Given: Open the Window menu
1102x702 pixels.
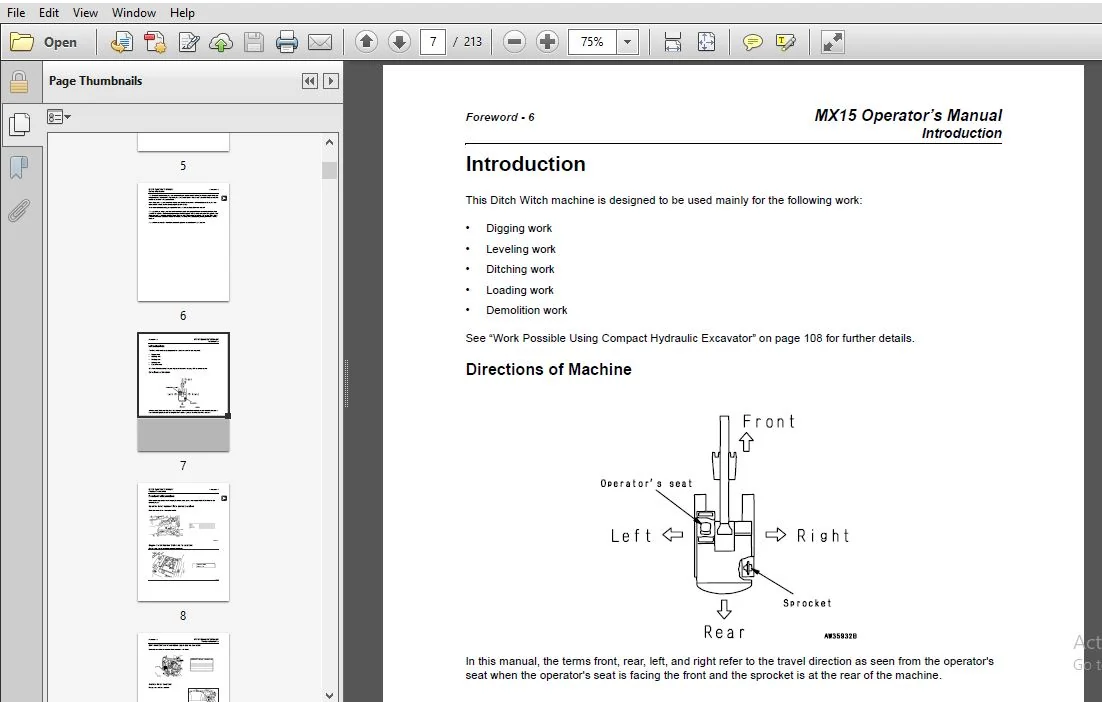Looking at the screenshot, I should pos(134,13).
